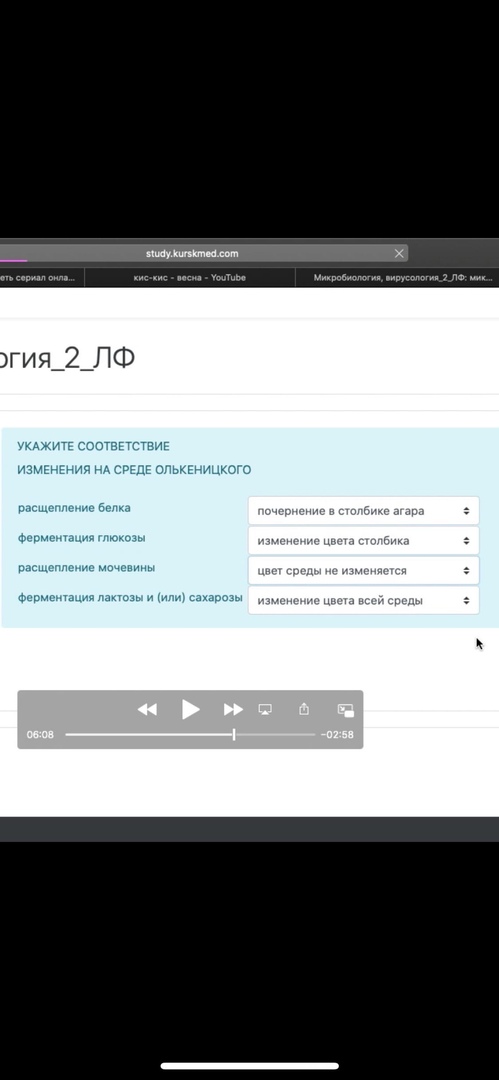499x1080 pixels.
Task: Click the video progress scrubber handle
Action: pos(234,735)
